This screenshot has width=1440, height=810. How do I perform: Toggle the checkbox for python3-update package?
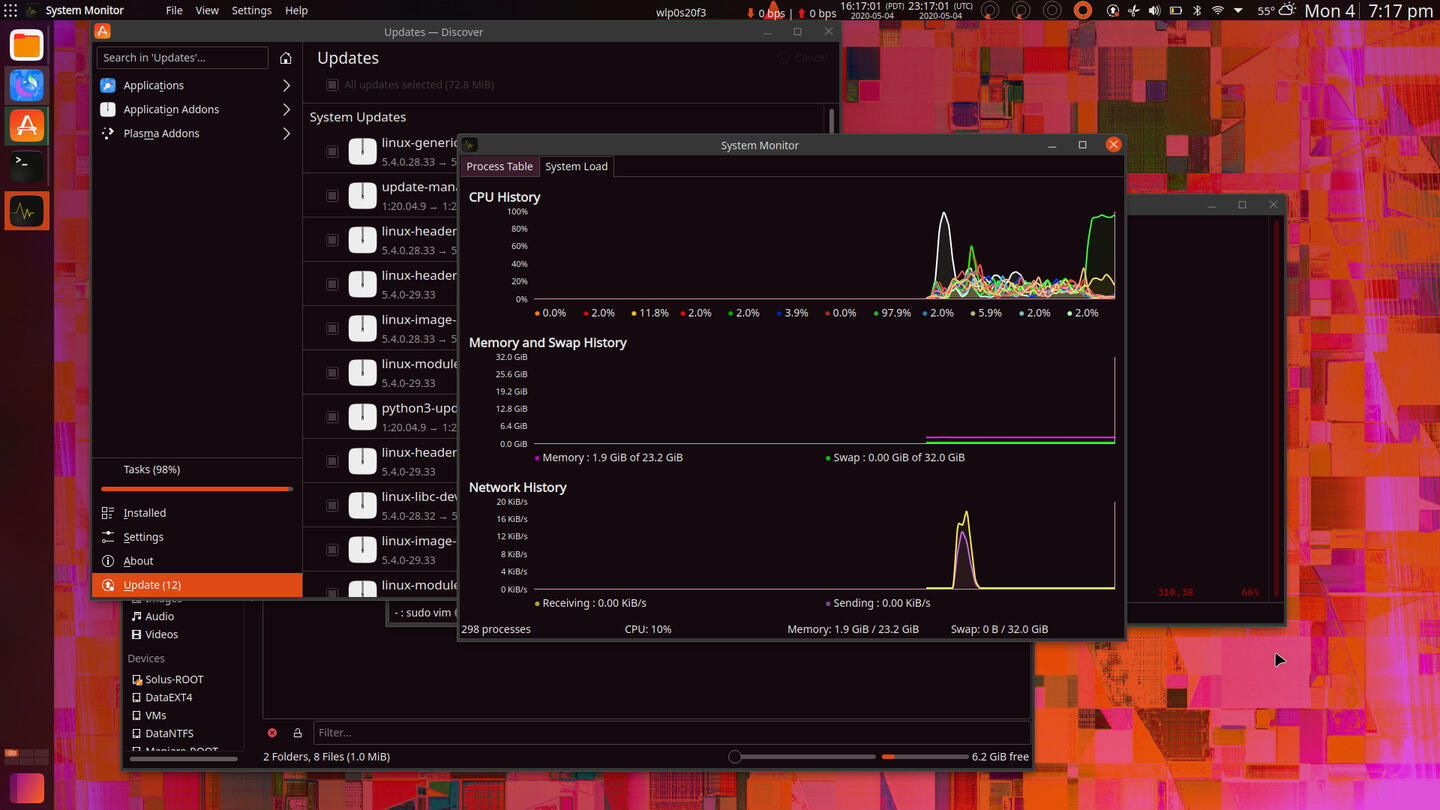pyautogui.click(x=332, y=417)
